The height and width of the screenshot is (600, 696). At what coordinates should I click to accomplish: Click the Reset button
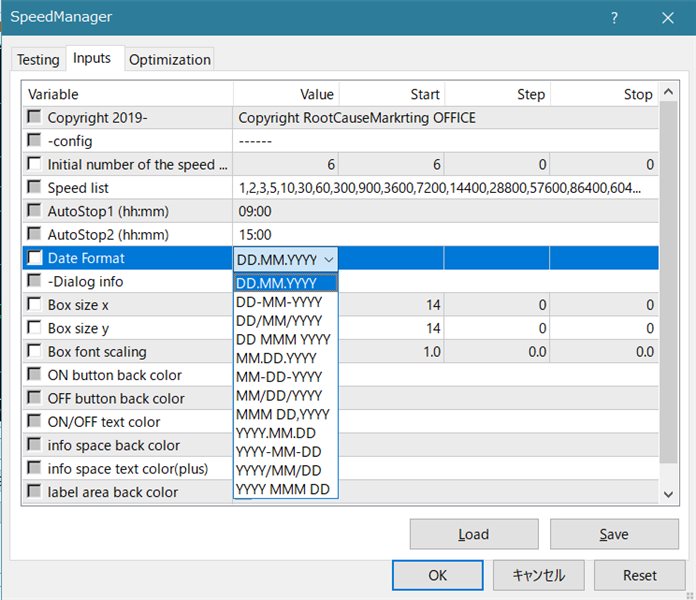tap(640, 575)
